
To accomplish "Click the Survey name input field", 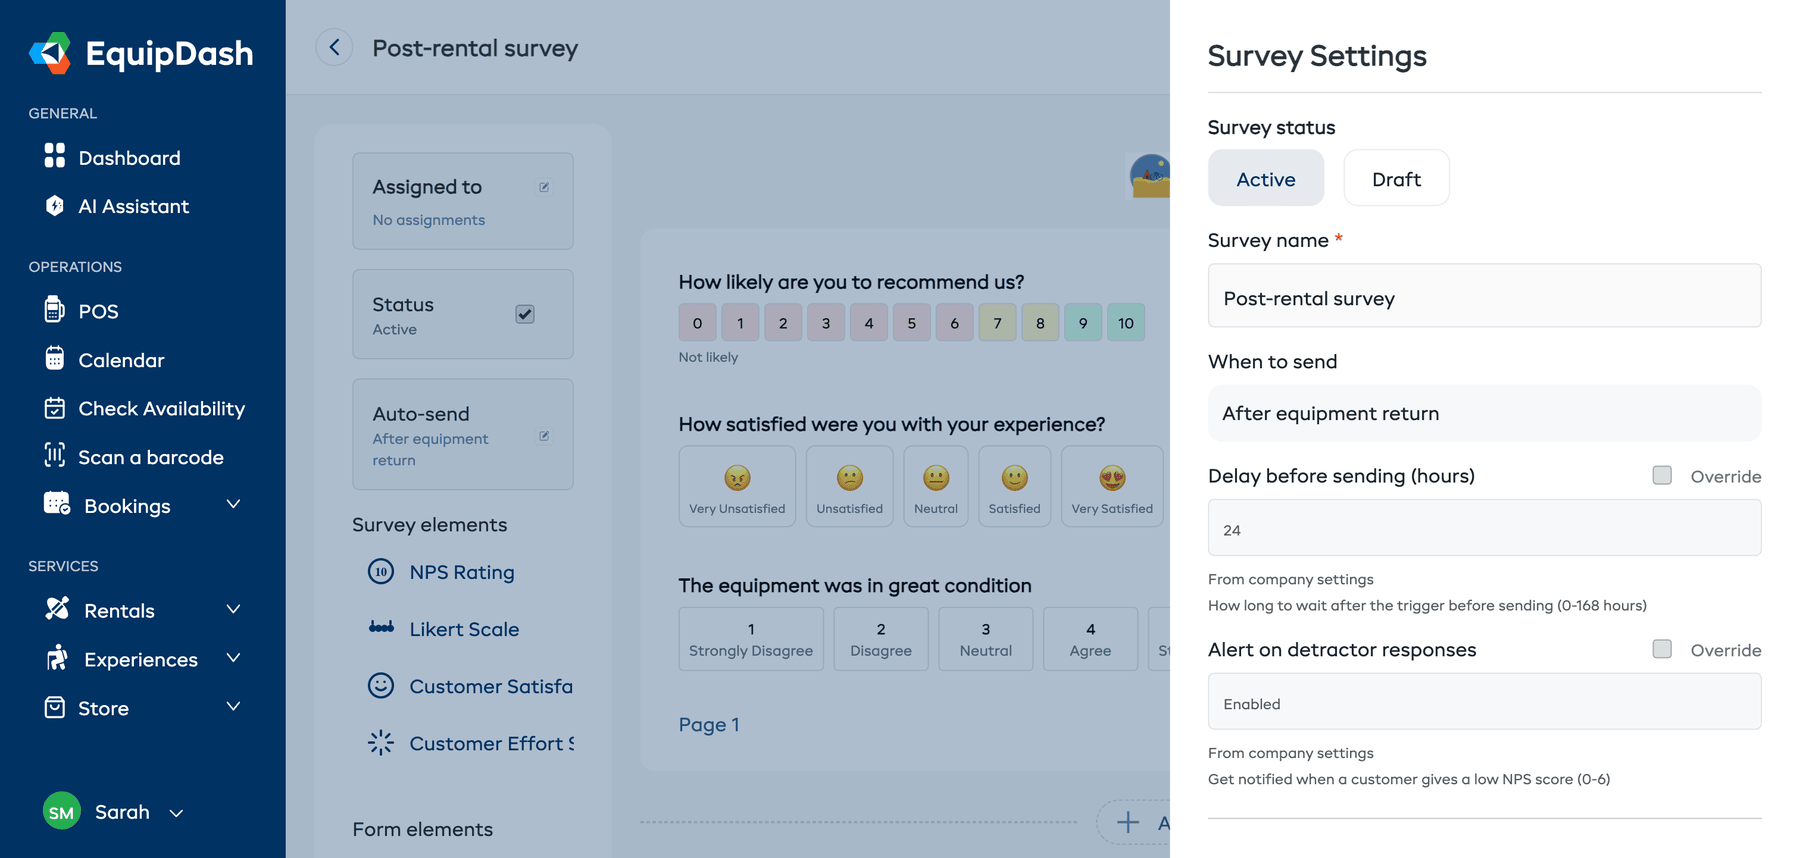I will 1484,296.
